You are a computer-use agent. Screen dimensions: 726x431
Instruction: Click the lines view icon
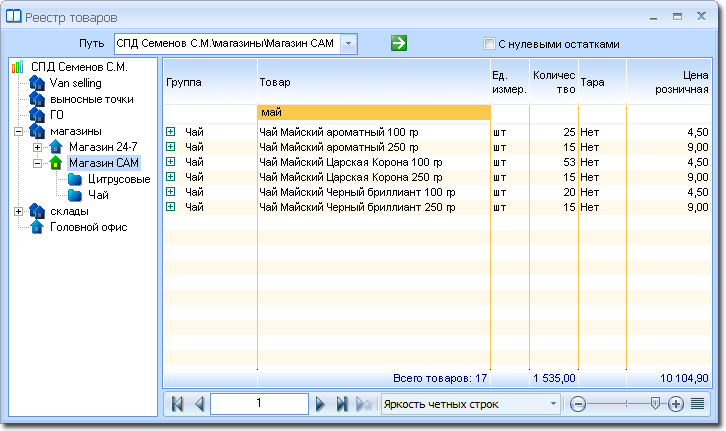697,404
